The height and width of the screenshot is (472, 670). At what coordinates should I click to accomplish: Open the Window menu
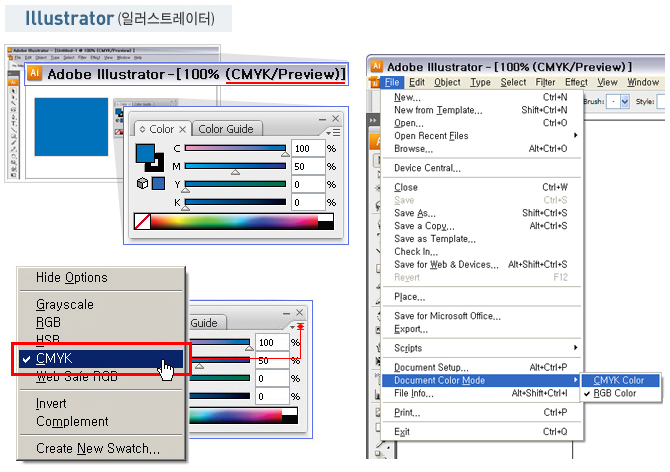click(643, 82)
